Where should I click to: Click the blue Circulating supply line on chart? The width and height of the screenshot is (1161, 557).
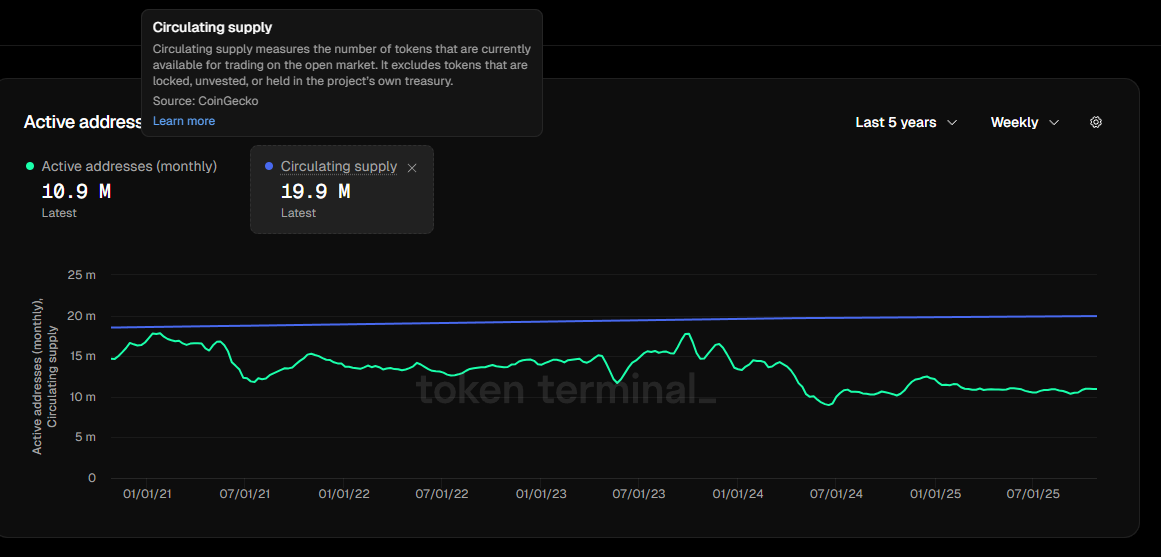(x=600, y=321)
